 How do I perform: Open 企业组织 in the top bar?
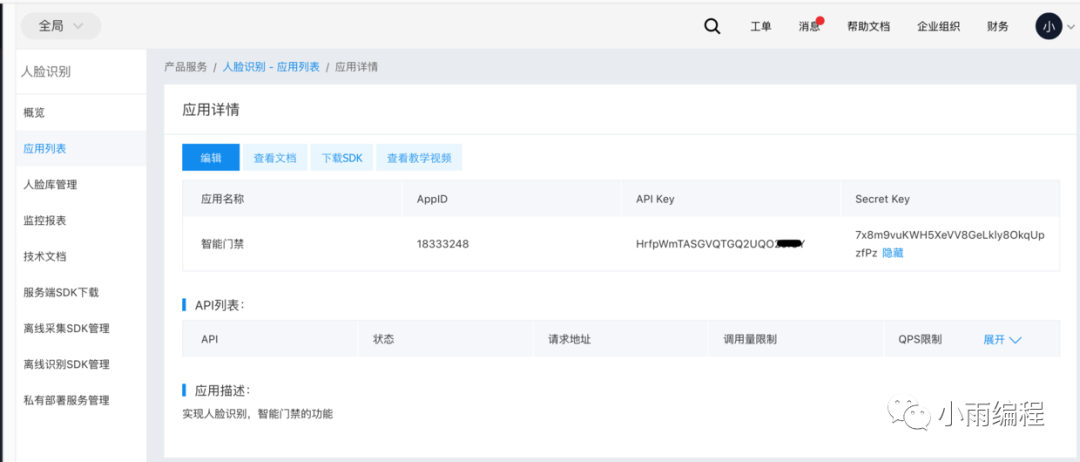click(938, 26)
